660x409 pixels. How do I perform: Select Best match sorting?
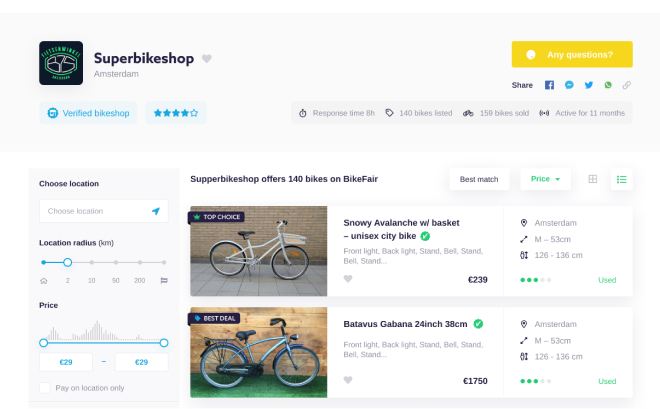click(x=479, y=179)
